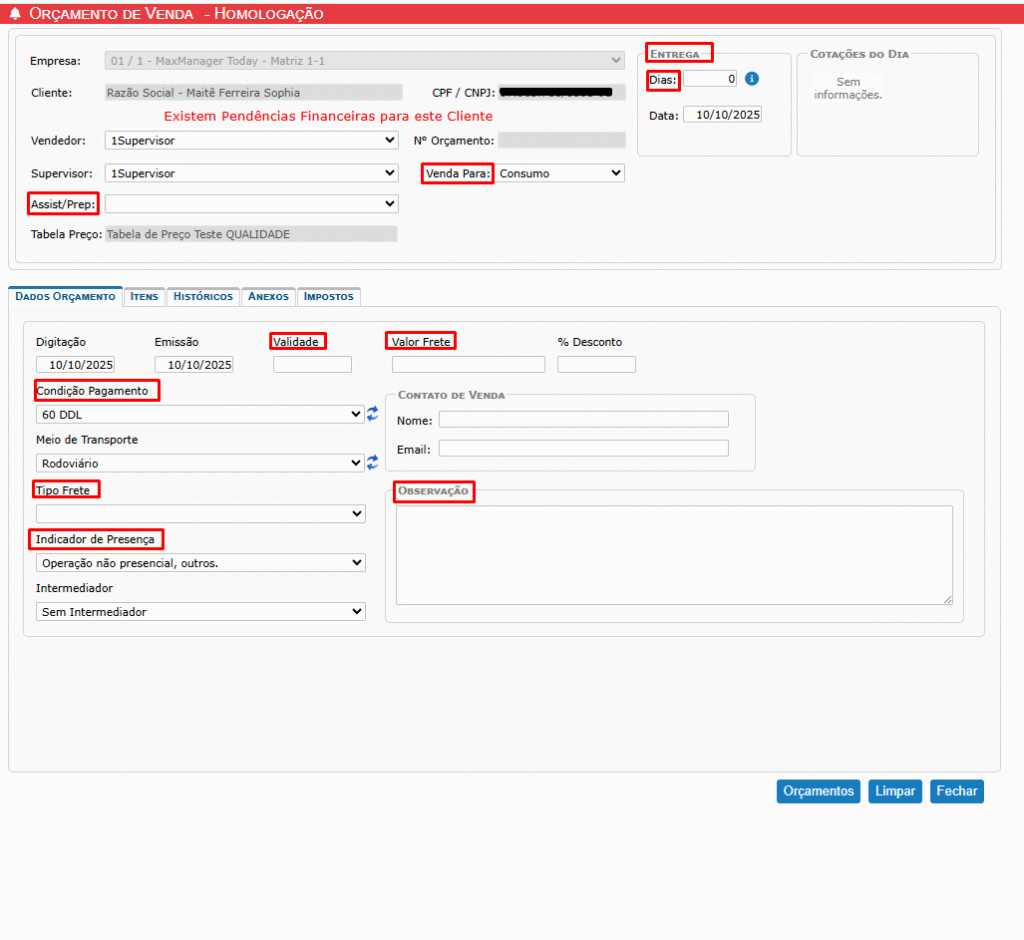Switch to the Impostos tab
1024x940 pixels.
tap(328, 297)
